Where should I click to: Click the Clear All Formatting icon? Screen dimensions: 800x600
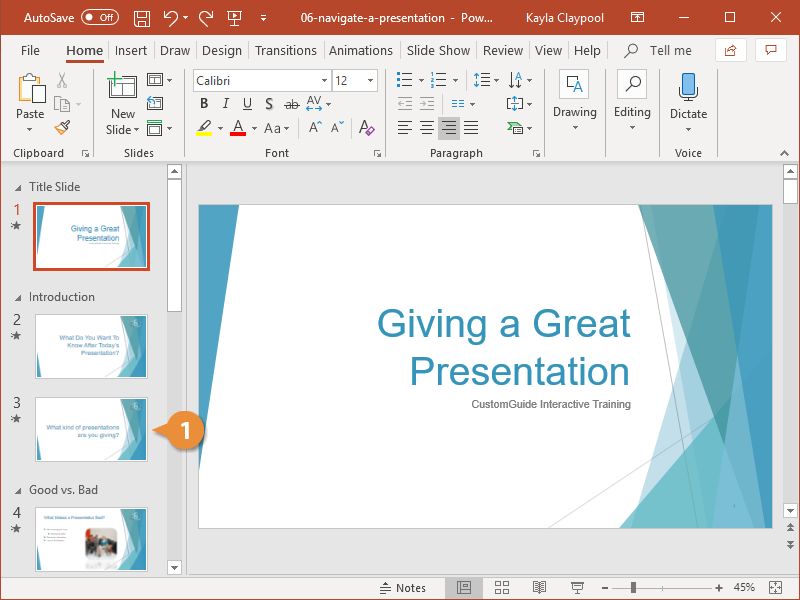[366, 127]
